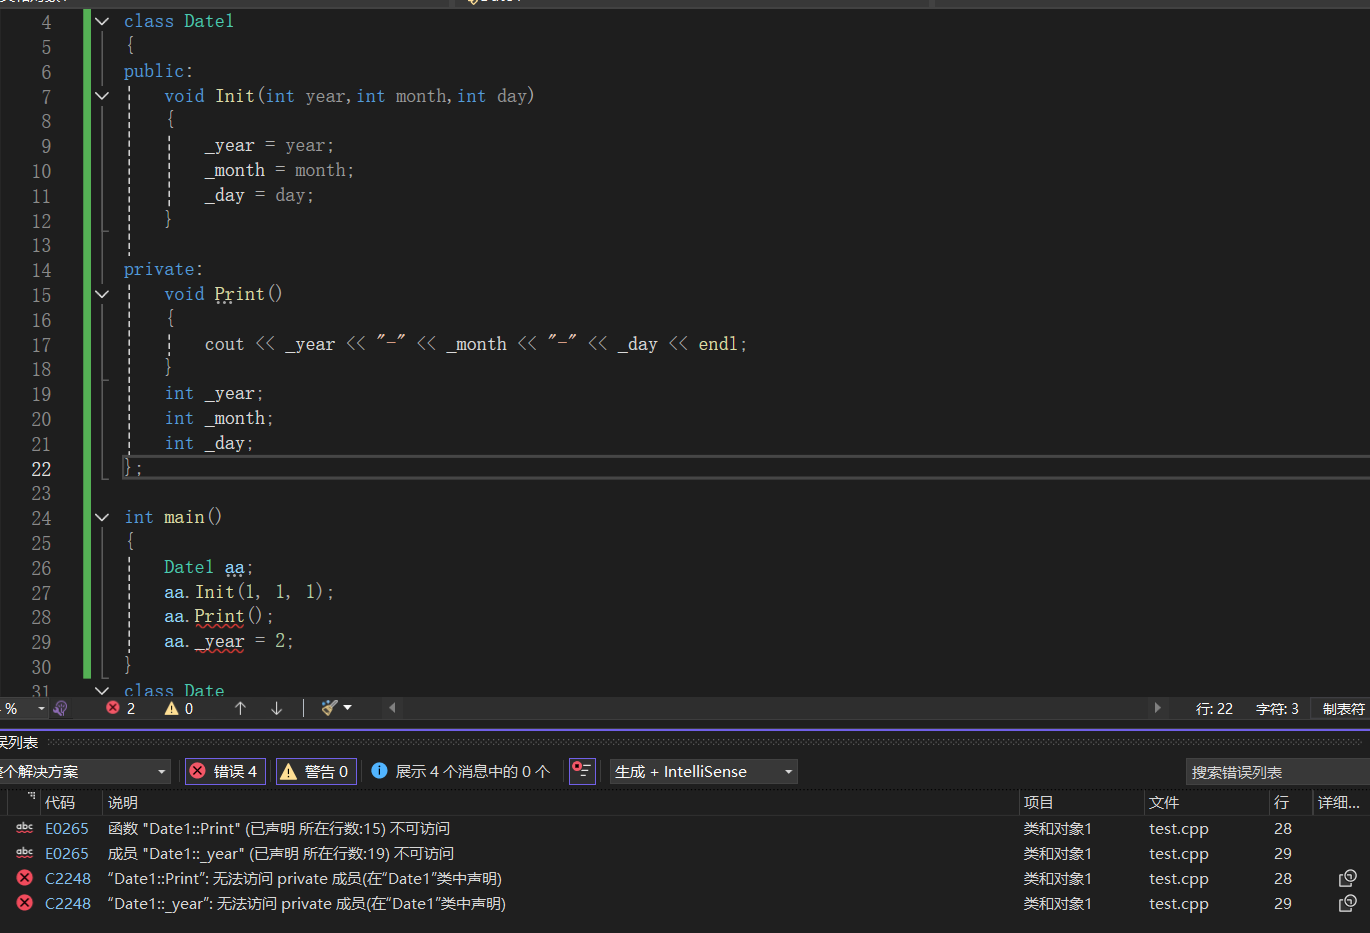The height and width of the screenshot is (933, 1370).
Task: Click the error list column filter icon
Action: (x=32, y=797)
